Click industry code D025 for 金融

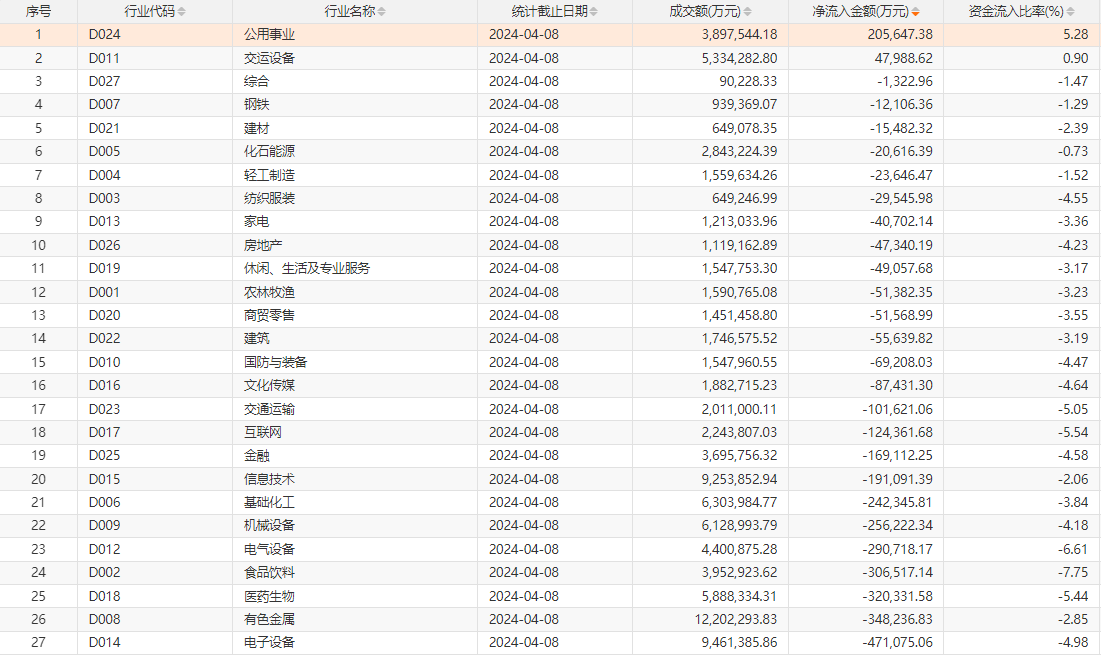click(104, 456)
